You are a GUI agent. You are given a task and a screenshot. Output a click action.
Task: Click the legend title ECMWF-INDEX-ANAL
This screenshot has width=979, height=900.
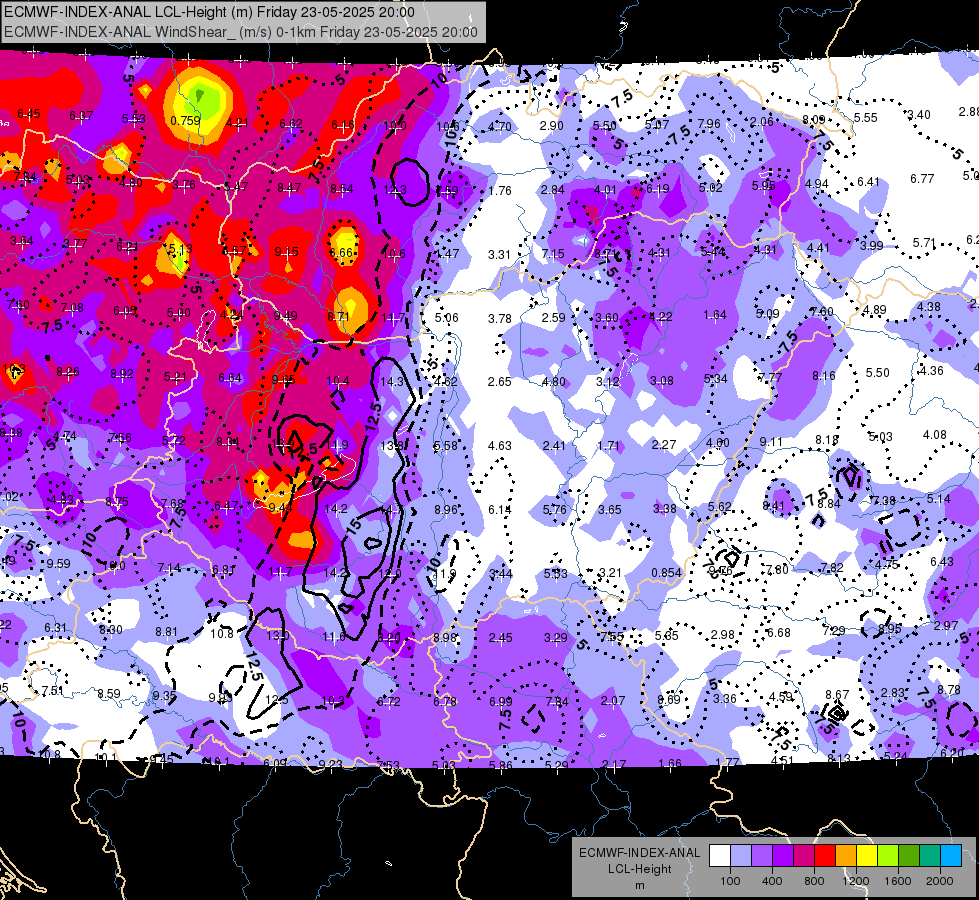pyautogui.click(x=639, y=853)
